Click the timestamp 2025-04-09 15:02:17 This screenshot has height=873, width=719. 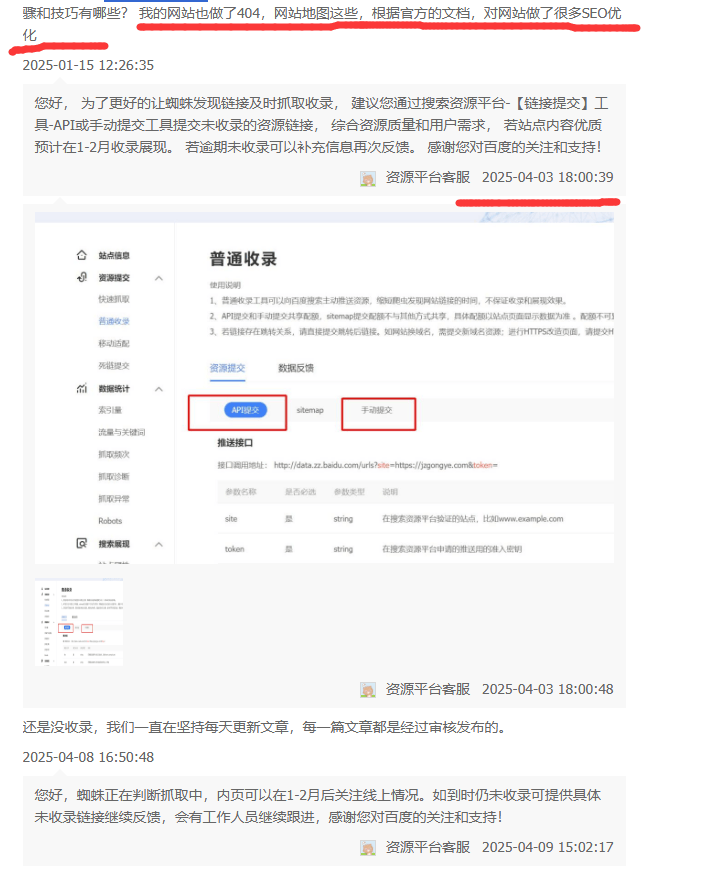(x=547, y=847)
